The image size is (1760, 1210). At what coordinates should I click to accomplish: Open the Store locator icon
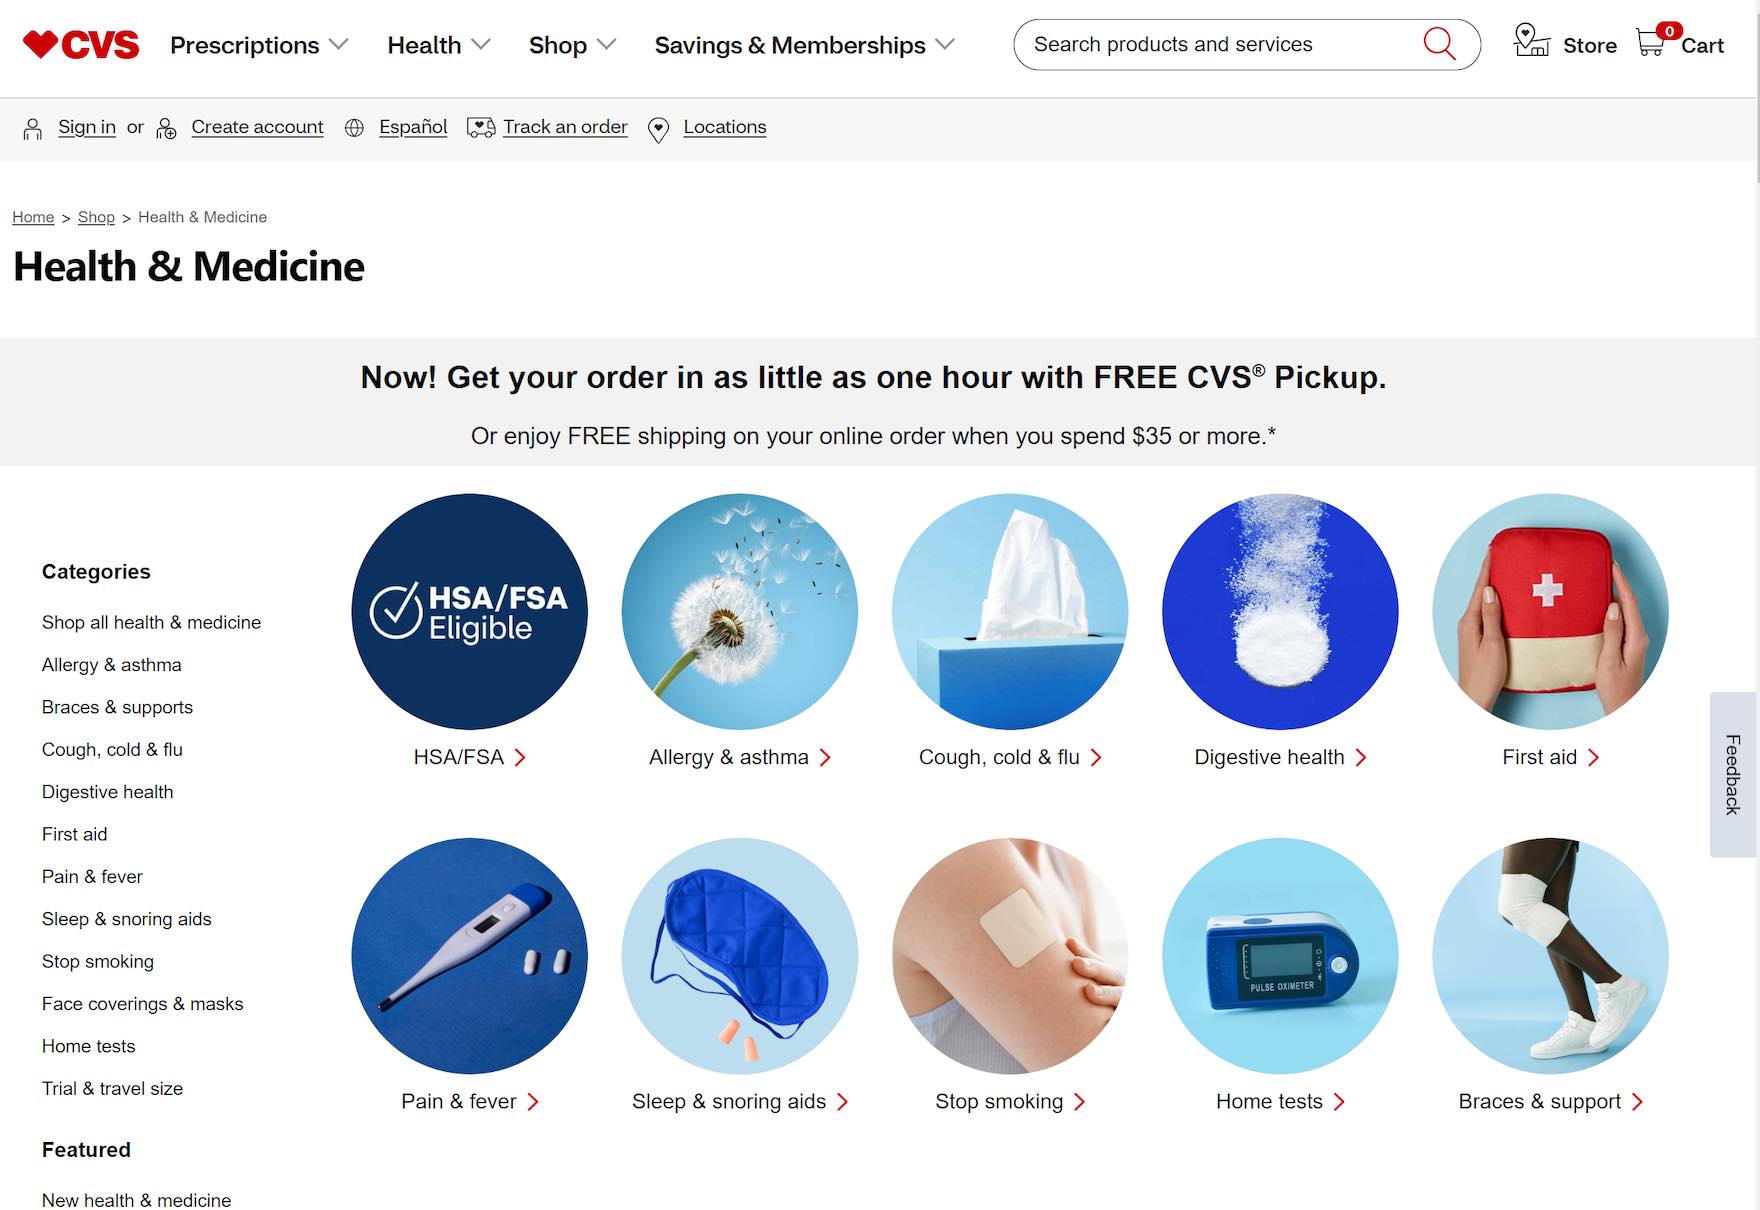1531,41
